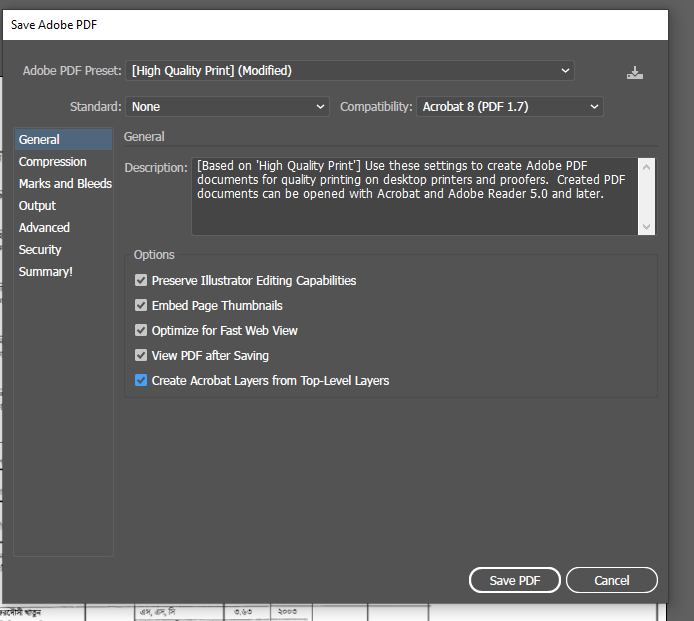The width and height of the screenshot is (694, 621).
Task: Click the Save PDF button
Action: click(x=515, y=580)
